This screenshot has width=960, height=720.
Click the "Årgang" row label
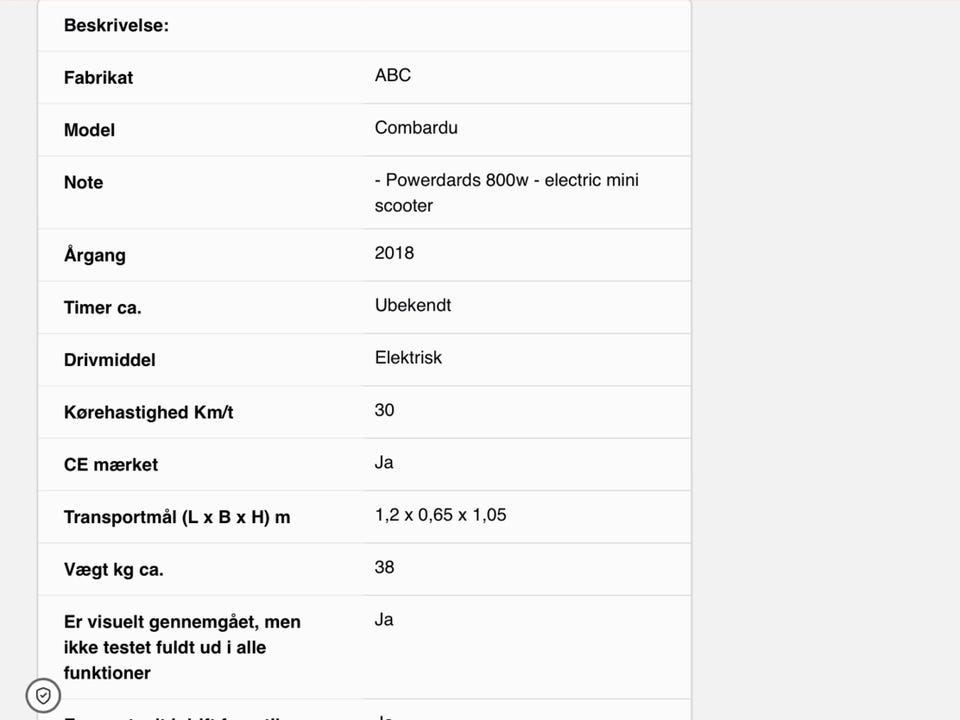click(95, 255)
